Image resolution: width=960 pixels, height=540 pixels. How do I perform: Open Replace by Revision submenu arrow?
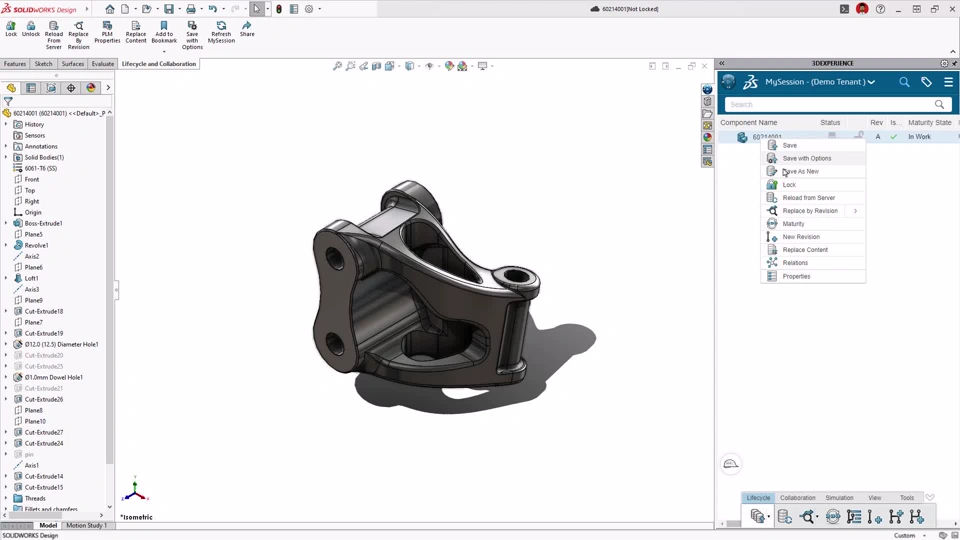(855, 211)
